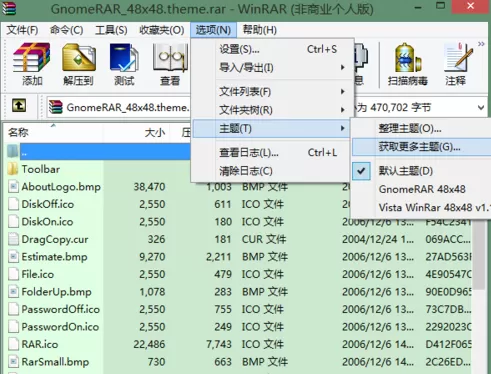
Task: Expand the 文件列表(F) submenu
Action: 271,92
